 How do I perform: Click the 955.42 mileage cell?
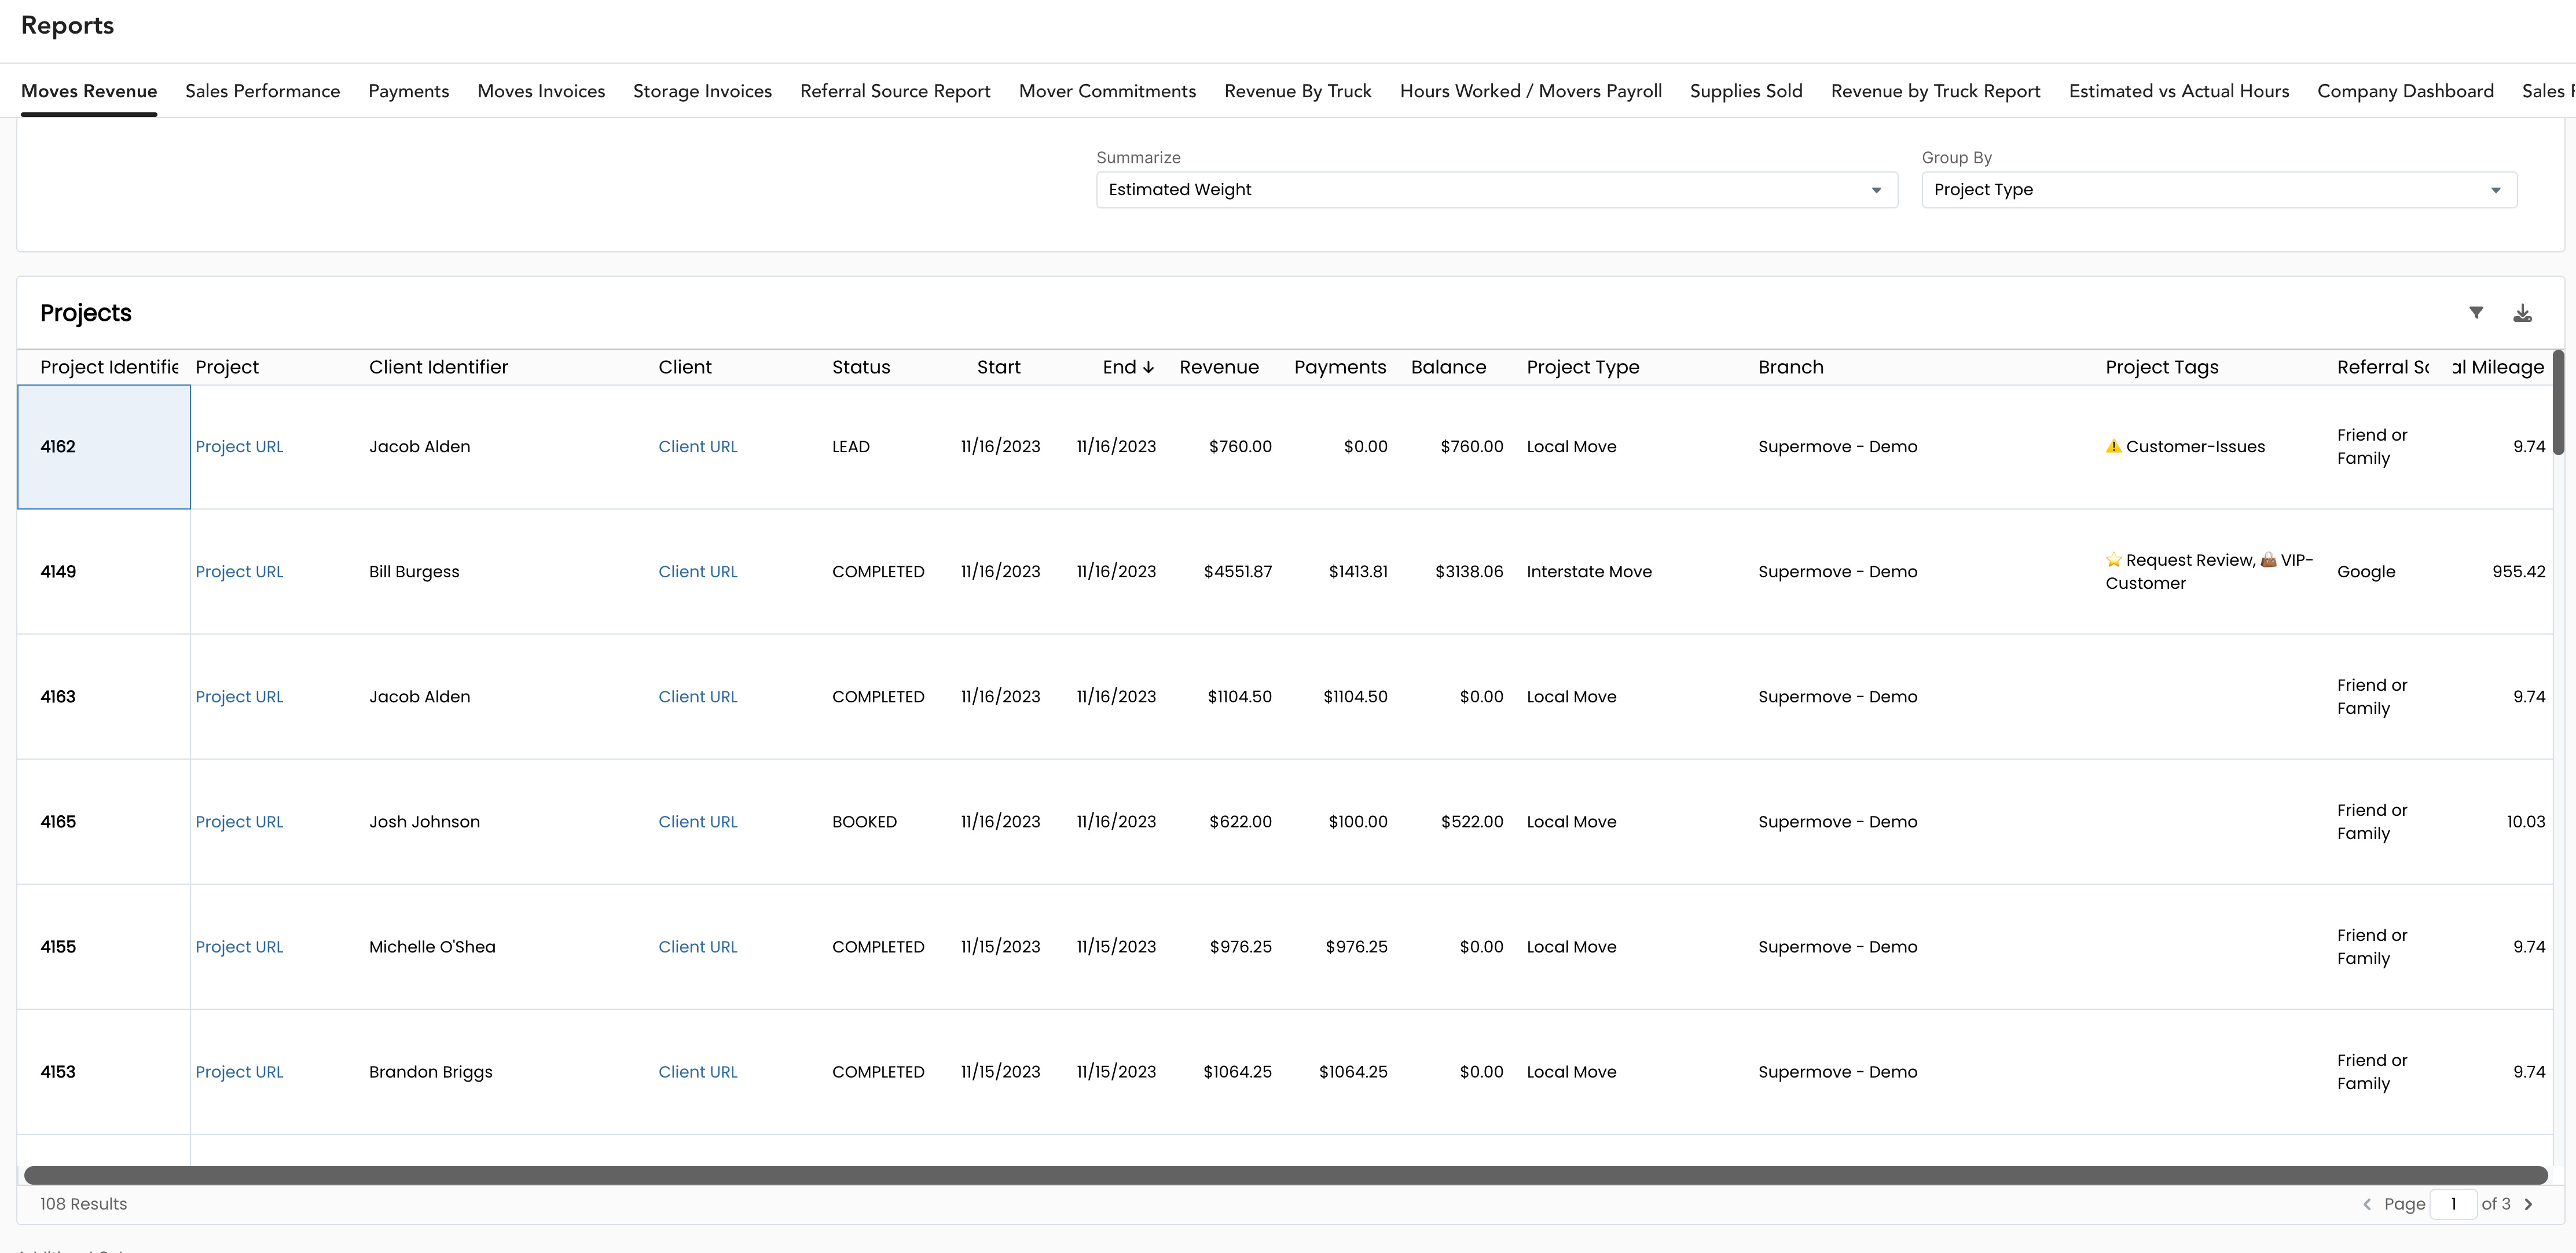(x=2518, y=572)
